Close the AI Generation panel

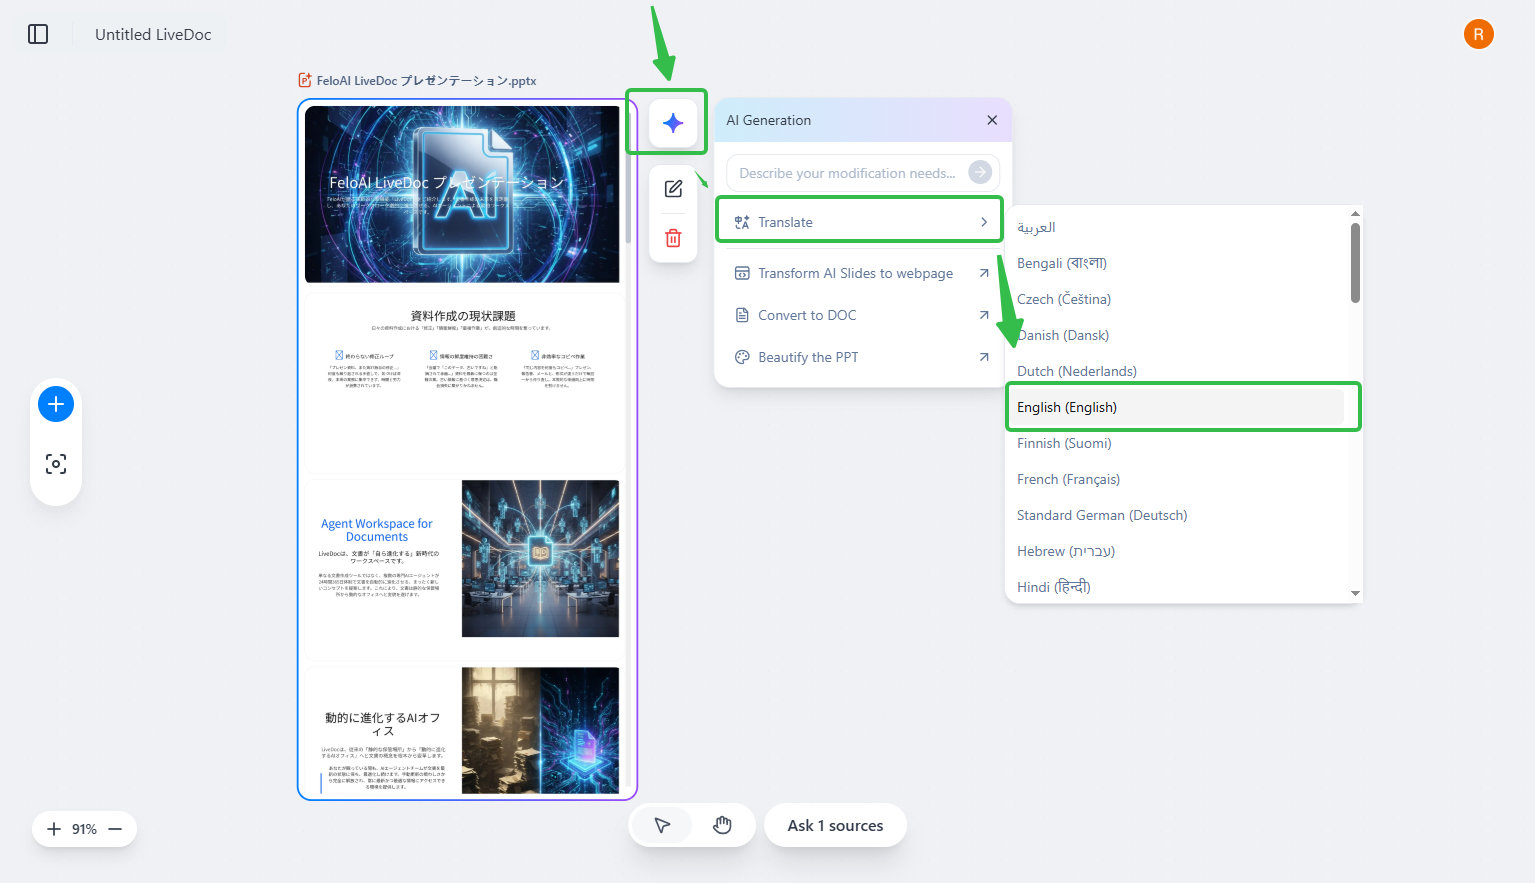(991, 120)
